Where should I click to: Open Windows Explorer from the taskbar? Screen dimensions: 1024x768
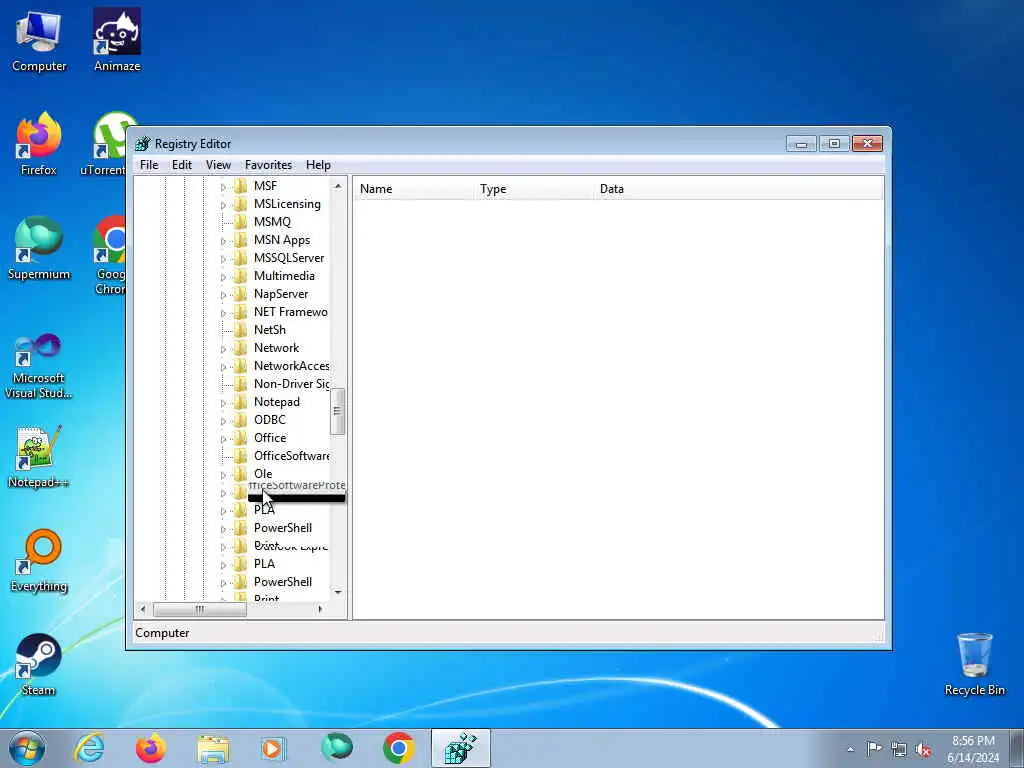tap(213, 748)
